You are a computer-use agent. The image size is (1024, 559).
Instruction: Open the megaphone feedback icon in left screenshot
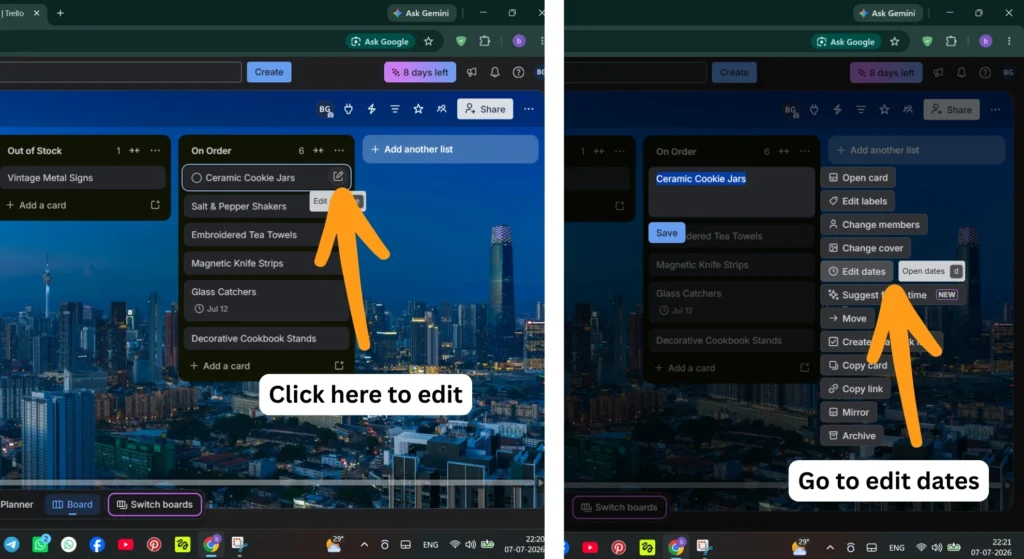472,72
